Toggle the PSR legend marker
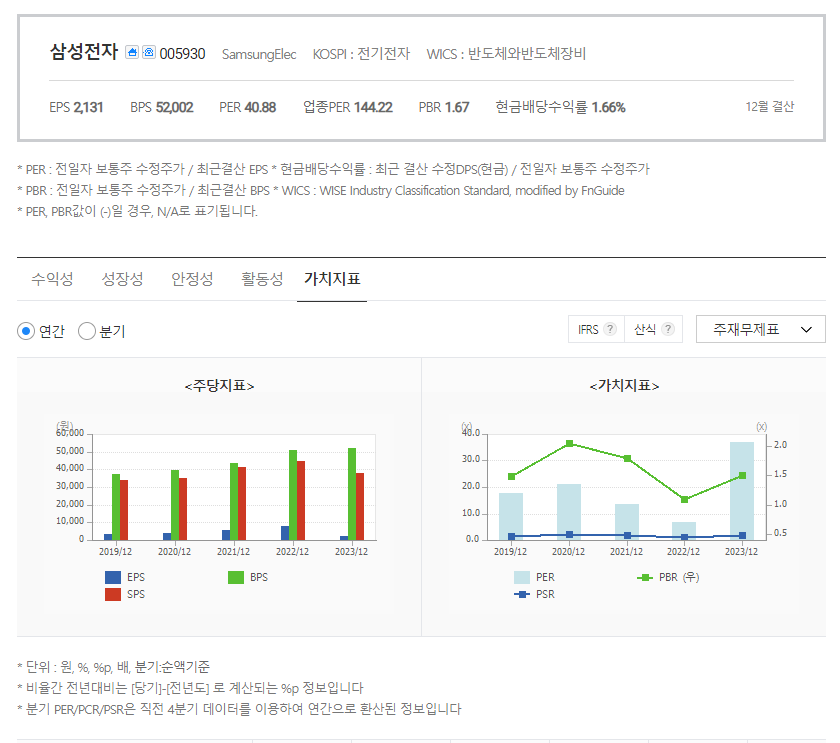Screen dimensions: 840x743 point(522,594)
